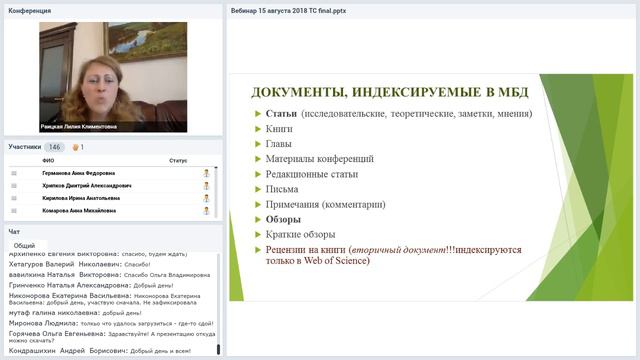Image resolution: width=640 pixels, height=360 pixels.
Task: Click the slide bullet Главы
Action: [278, 144]
